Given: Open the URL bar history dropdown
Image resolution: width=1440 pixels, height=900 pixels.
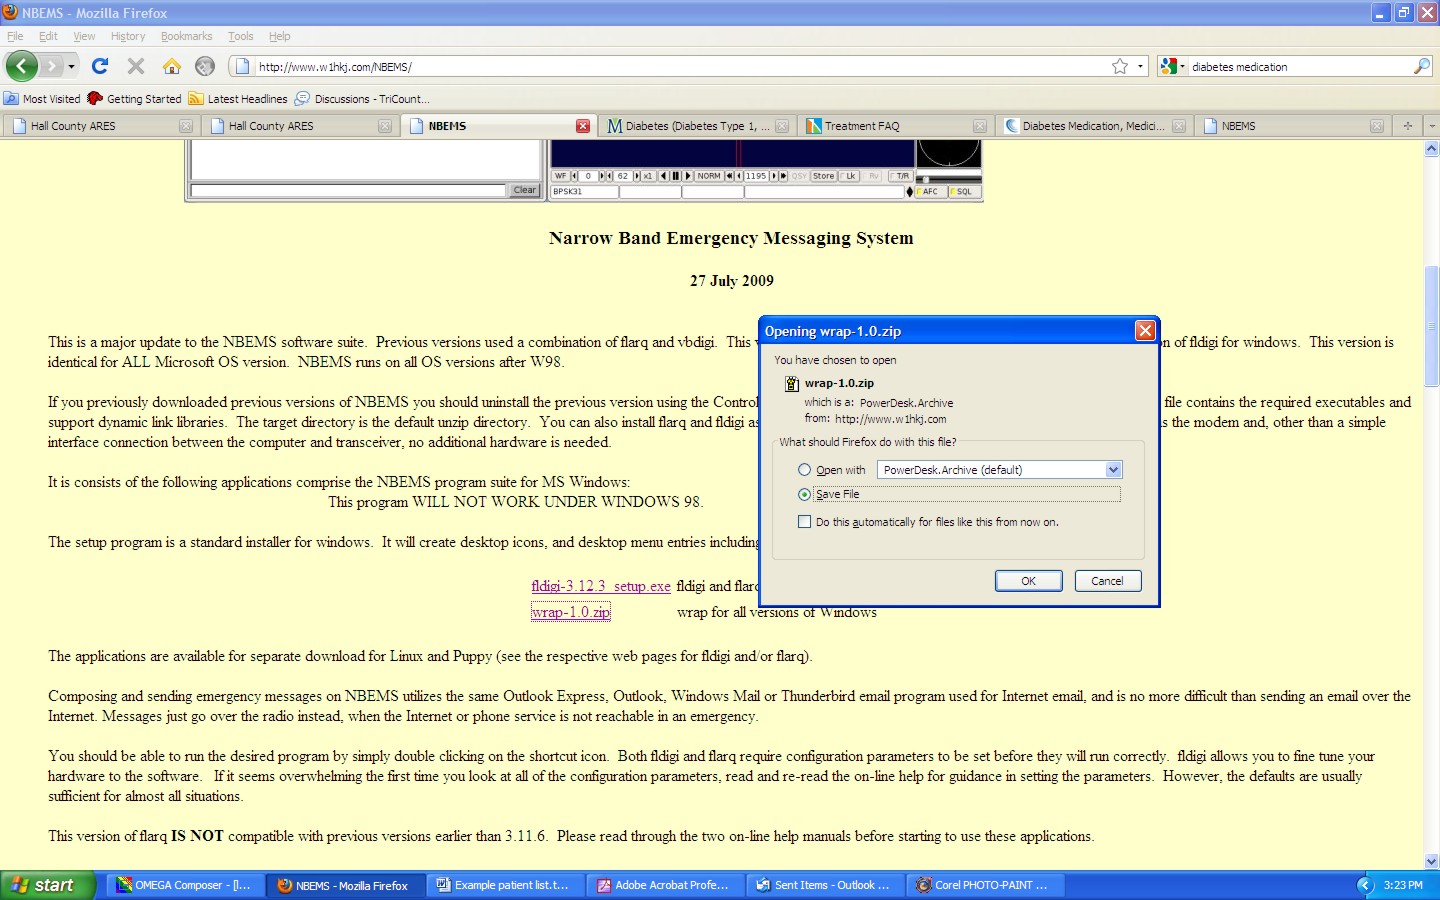Looking at the screenshot, I should pos(1140,67).
